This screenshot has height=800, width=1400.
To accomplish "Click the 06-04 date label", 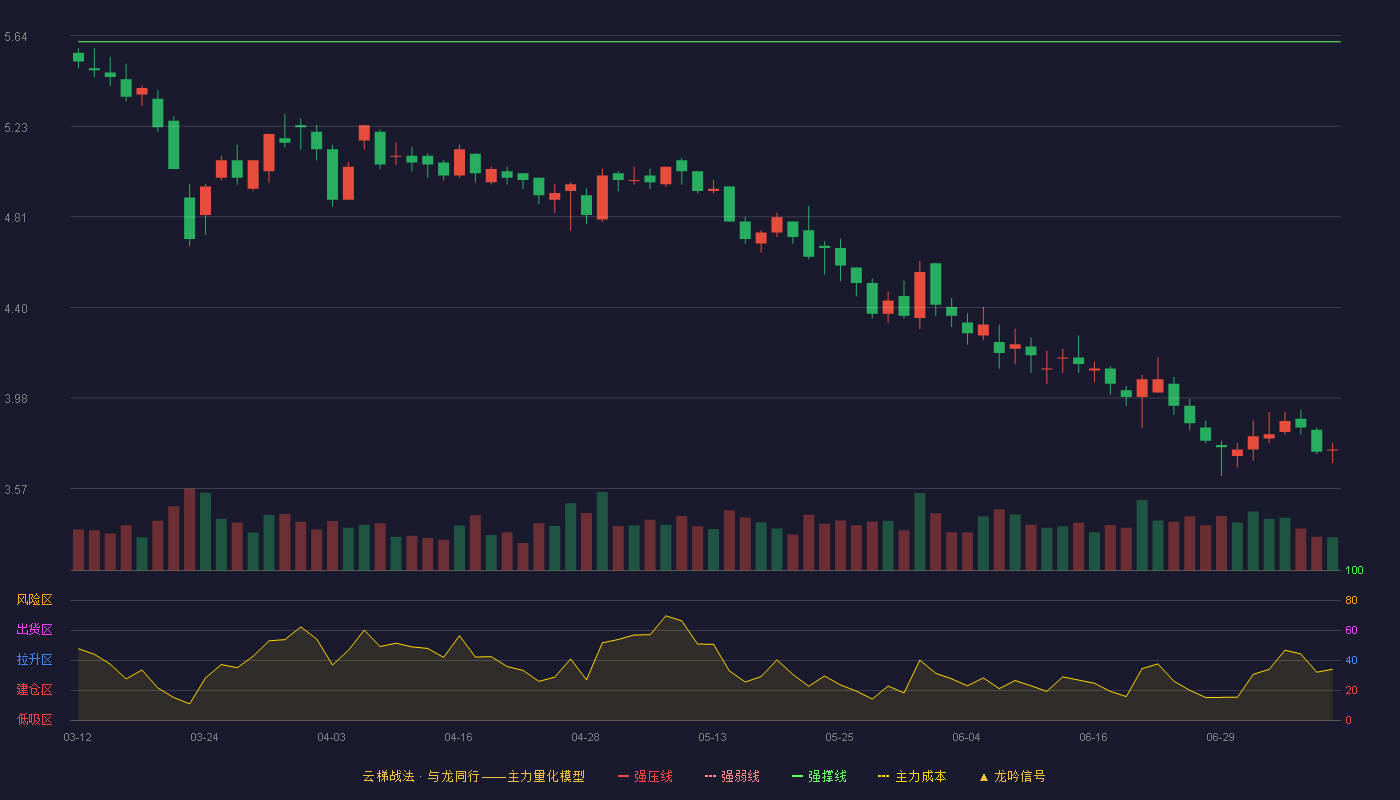I will [966, 737].
